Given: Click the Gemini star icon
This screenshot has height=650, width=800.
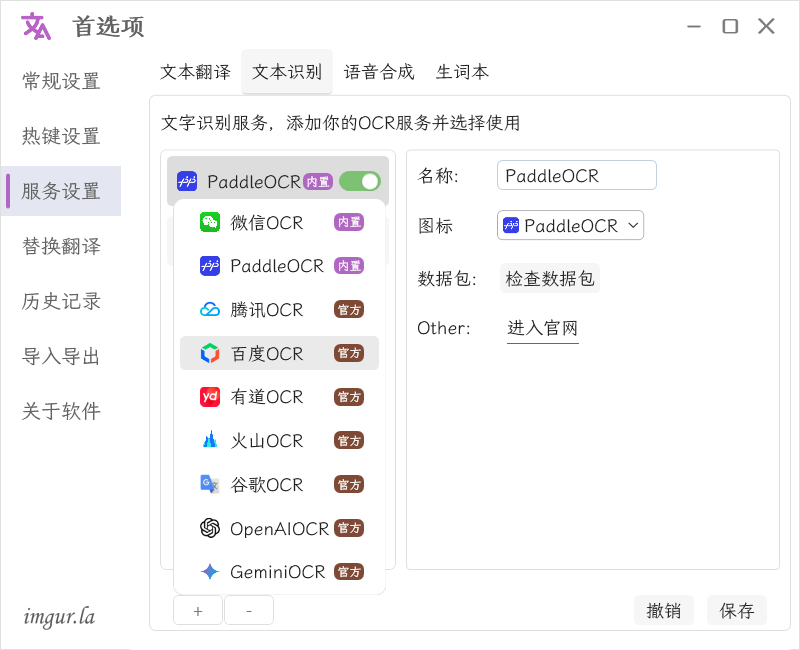Looking at the screenshot, I should tap(210, 571).
